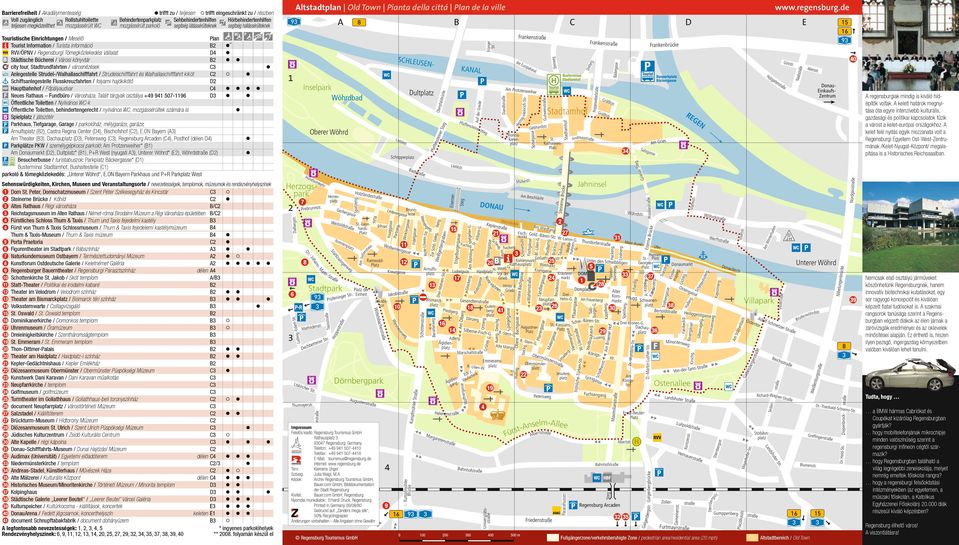Select grid column letter C
This screenshot has width=959, height=545.
point(572,23)
